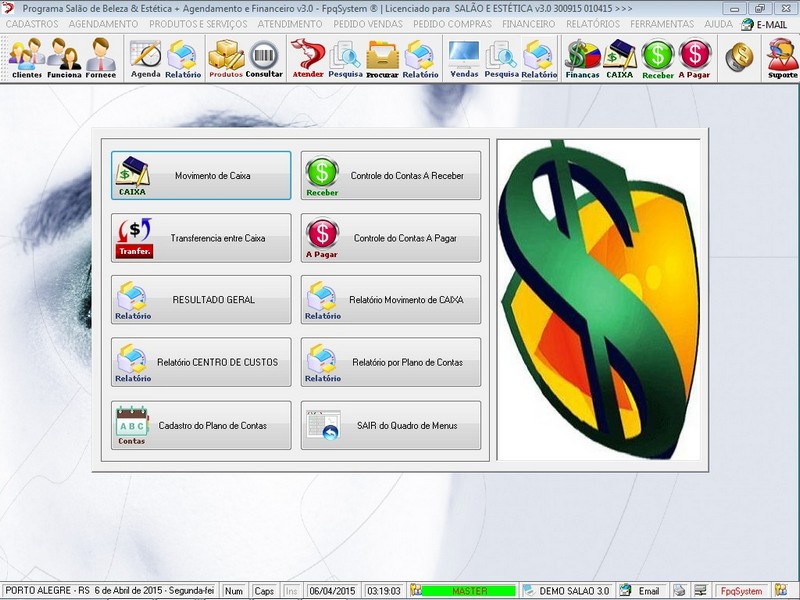This screenshot has width=800, height=600.
Task: Click the Consultar barcode icon
Action: (264, 58)
